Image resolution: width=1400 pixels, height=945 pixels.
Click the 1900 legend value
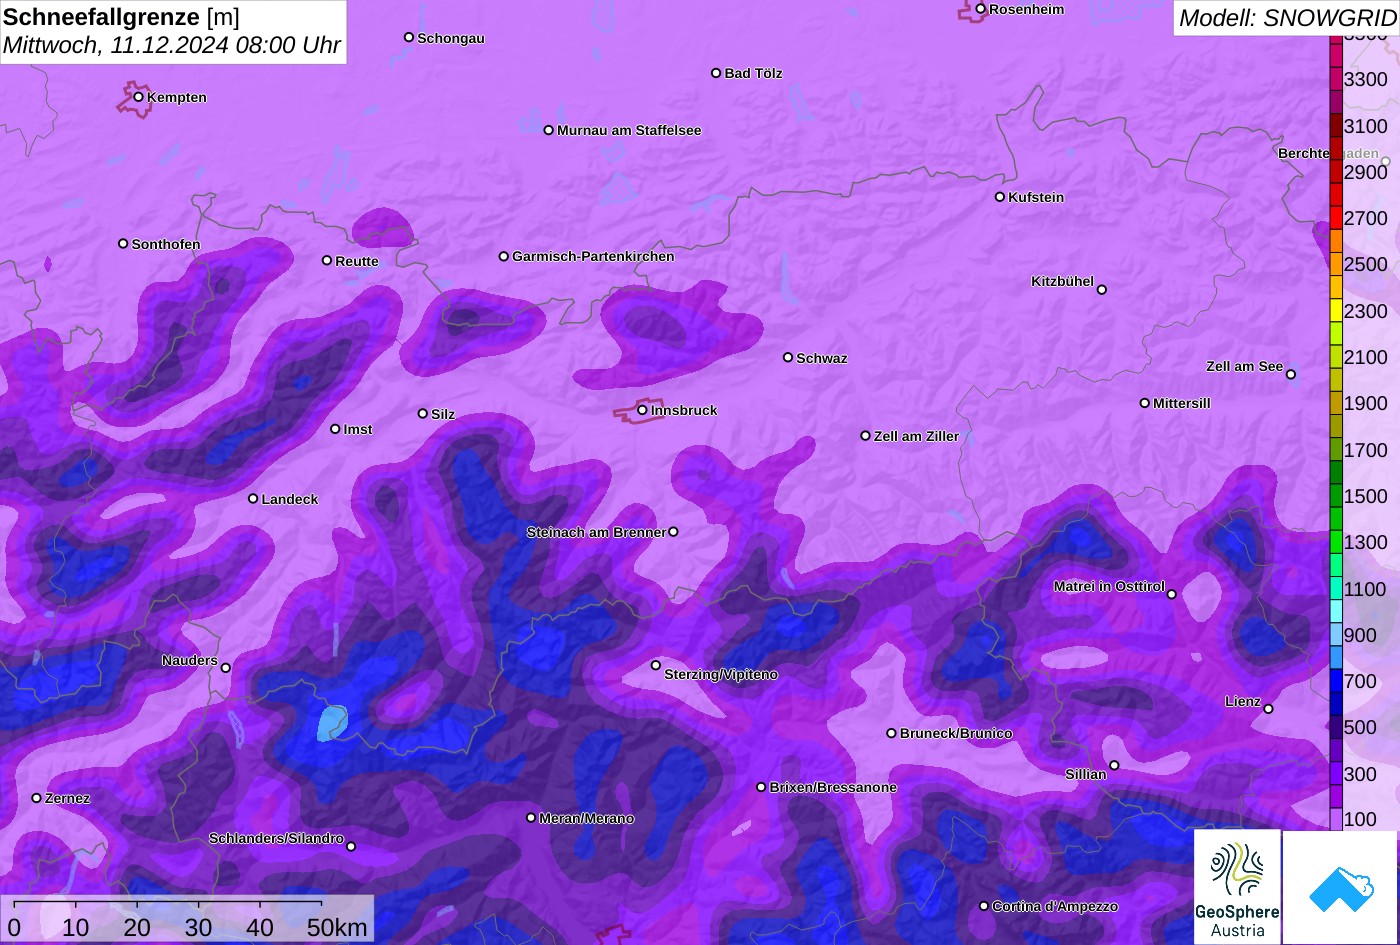1366,403
